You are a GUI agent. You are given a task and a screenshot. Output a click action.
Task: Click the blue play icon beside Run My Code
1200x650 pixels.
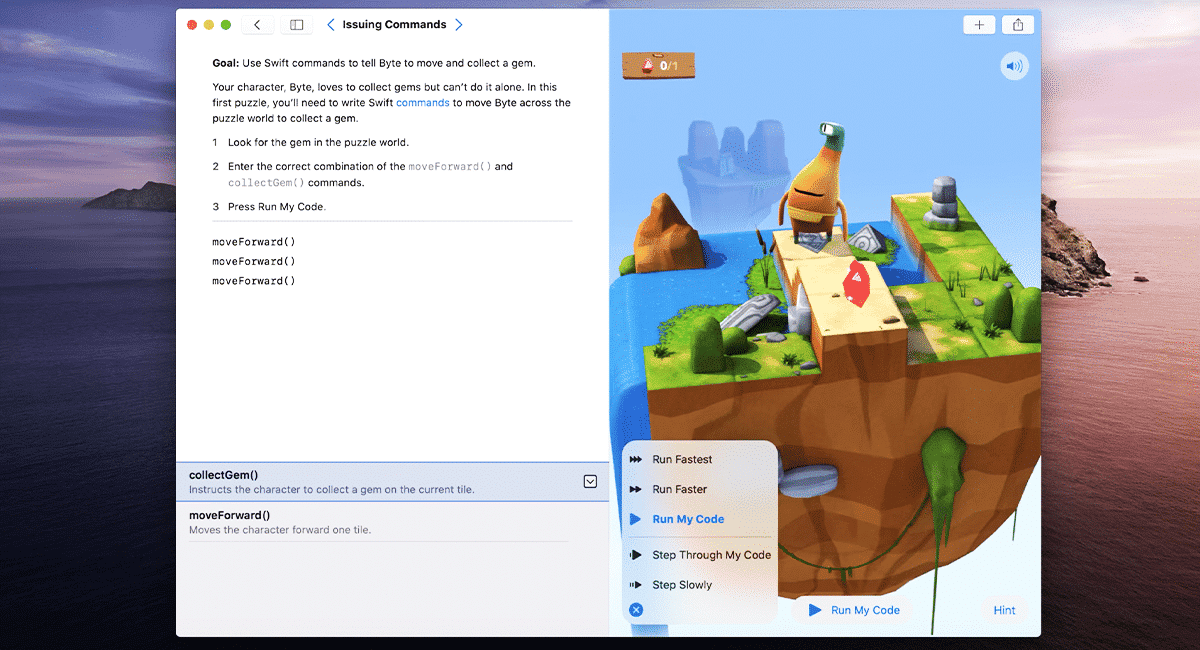point(816,610)
